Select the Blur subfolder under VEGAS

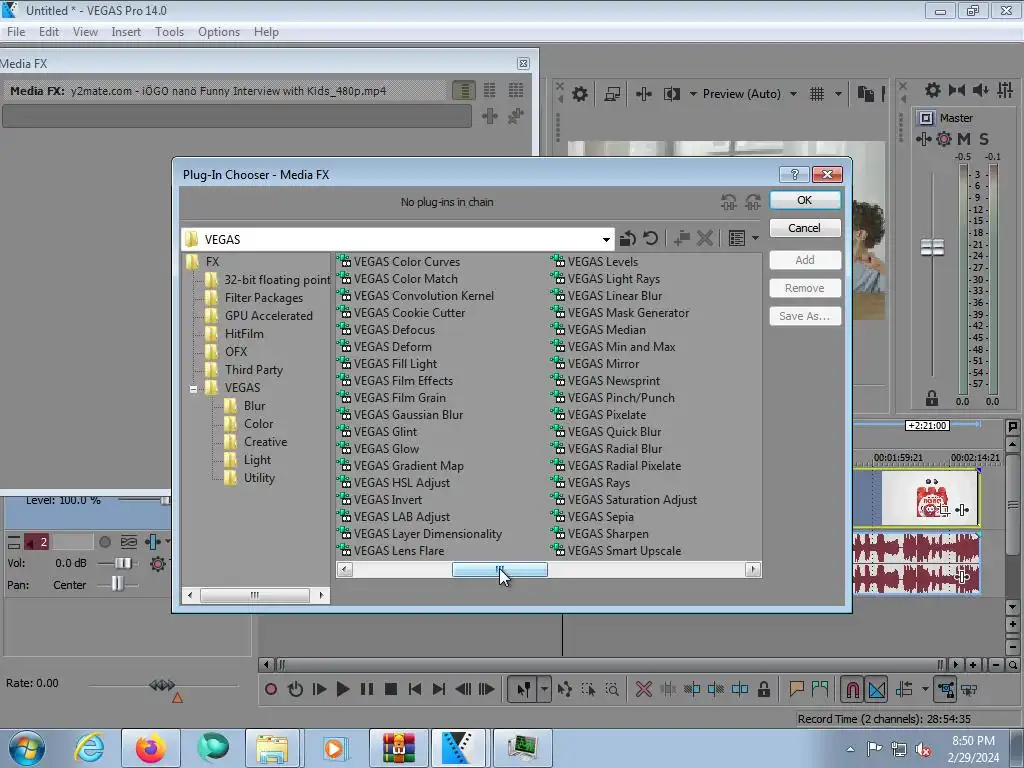(x=254, y=406)
